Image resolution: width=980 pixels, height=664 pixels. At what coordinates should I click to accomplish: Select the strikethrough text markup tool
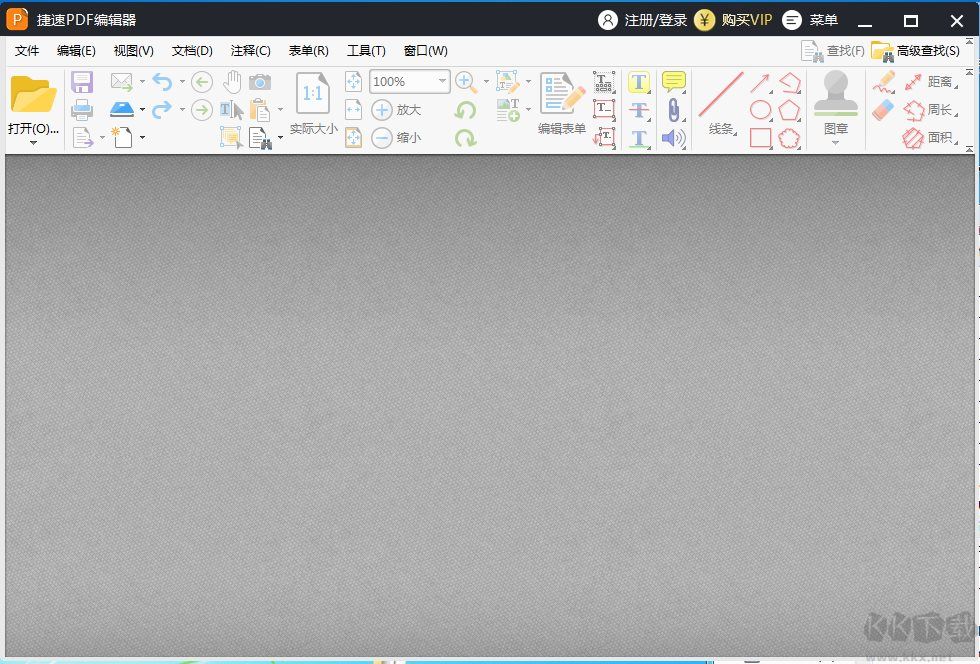click(637, 108)
